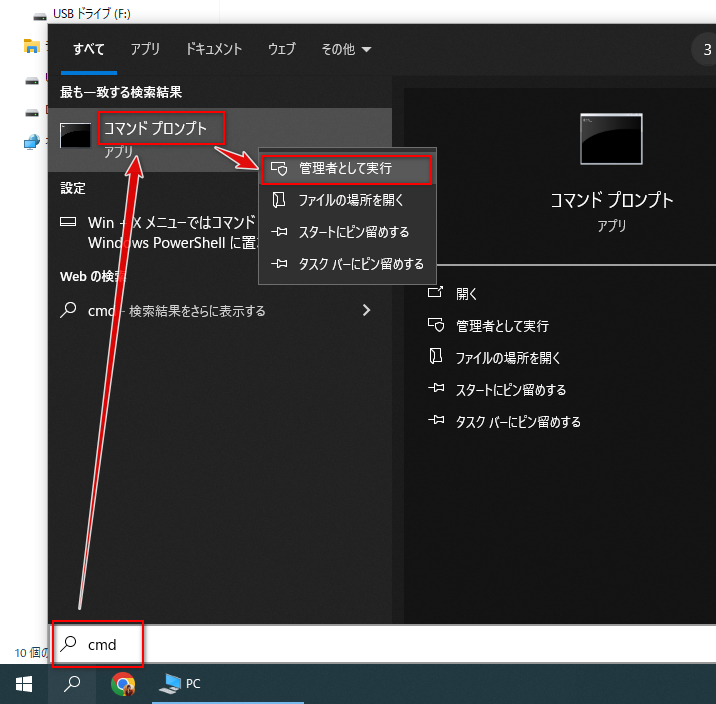Click the Command Prompt icon in results list
Screen dimensions: 716x704
(75, 135)
